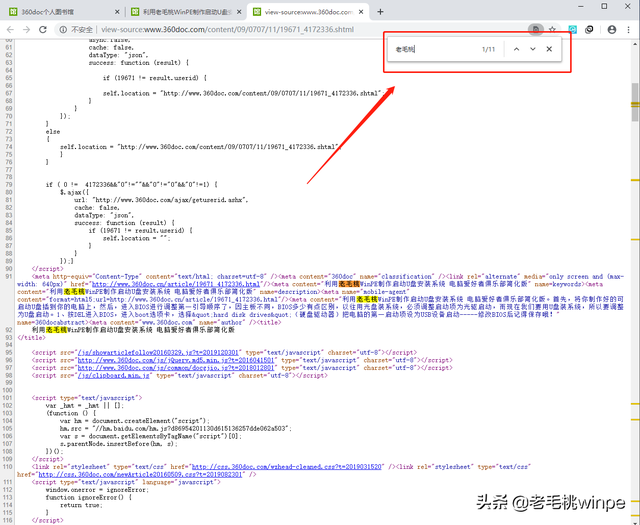
Task: Click the vertical scrollbar thumb
Action: point(635,102)
